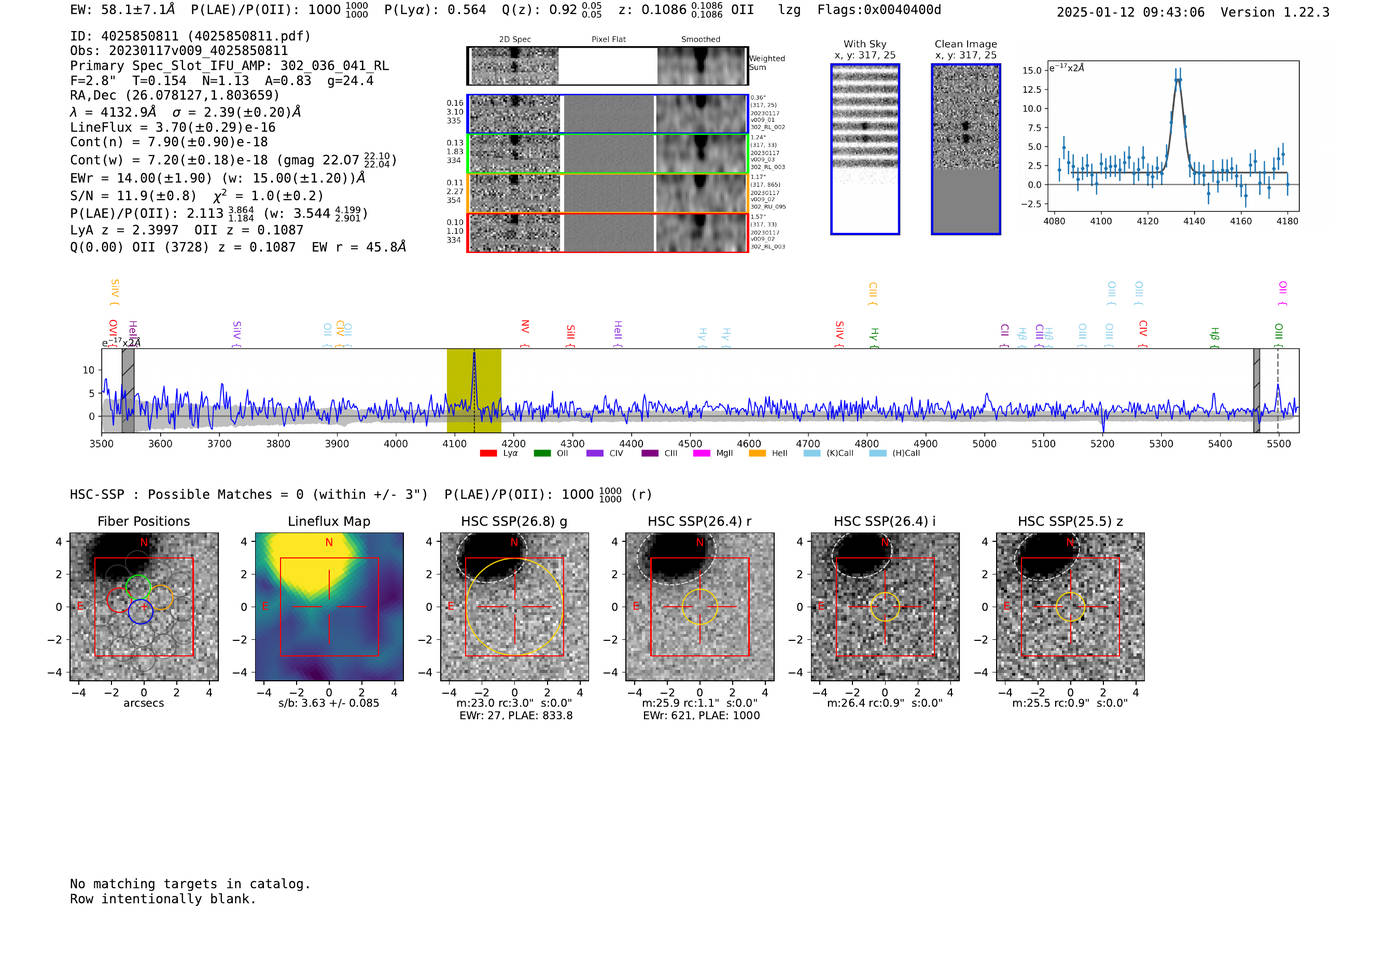
Task: Select the green-bordered fiber spectrum row
Action: [x=608, y=153]
